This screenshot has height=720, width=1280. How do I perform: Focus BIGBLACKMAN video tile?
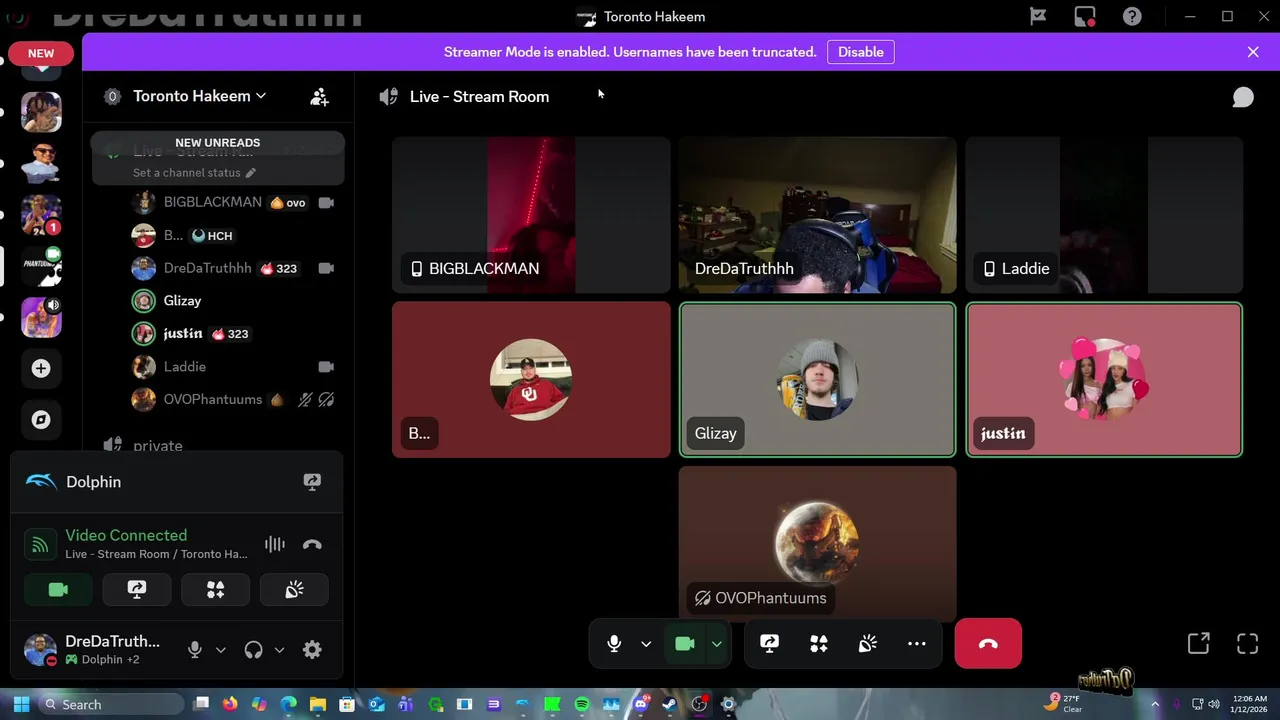[x=531, y=215]
